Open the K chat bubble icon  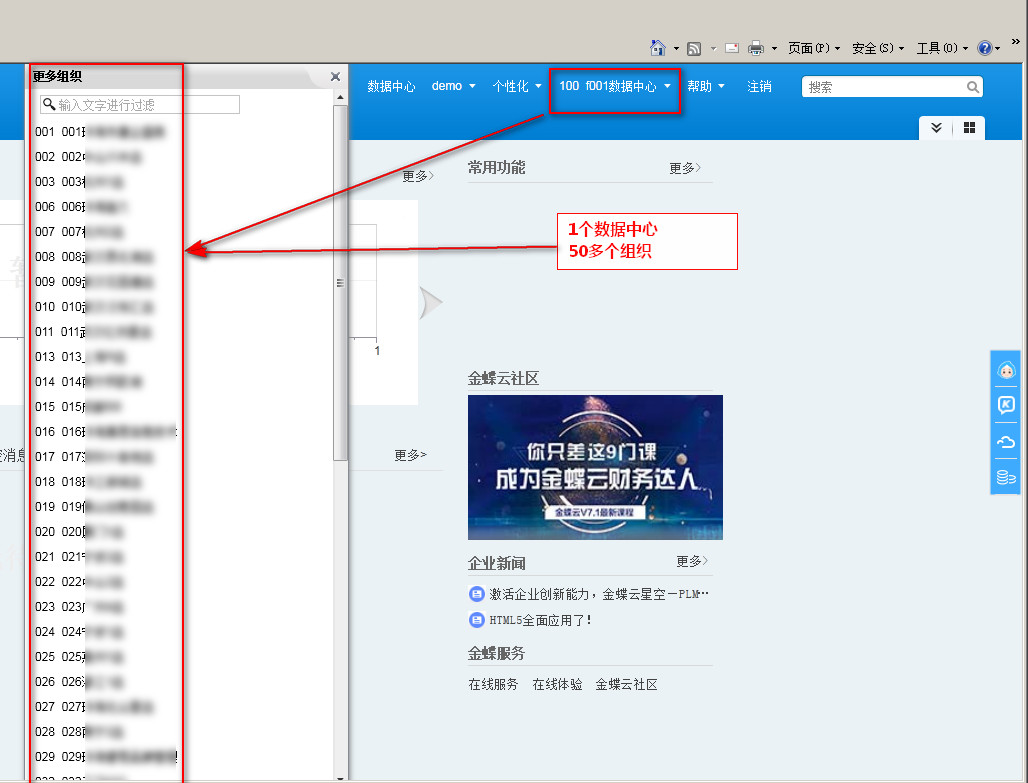coord(1006,405)
